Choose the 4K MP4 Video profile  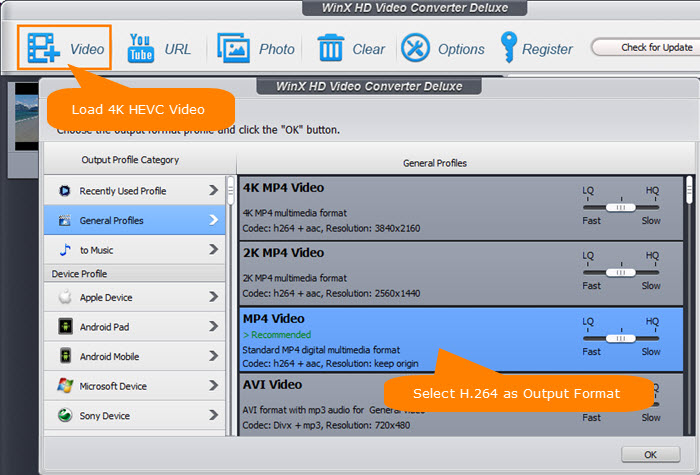tap(461, 208)
